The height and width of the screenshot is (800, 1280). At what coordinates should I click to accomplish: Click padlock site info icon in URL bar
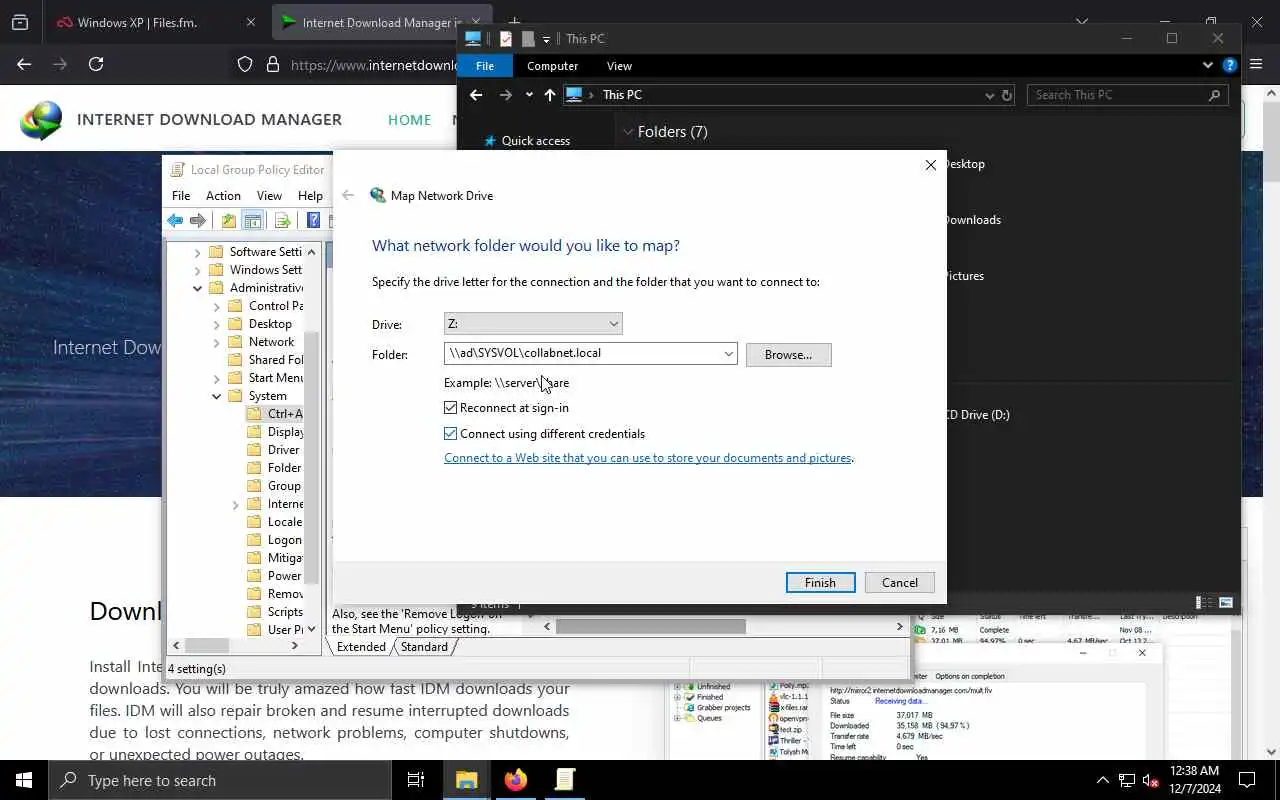point(272,65)
